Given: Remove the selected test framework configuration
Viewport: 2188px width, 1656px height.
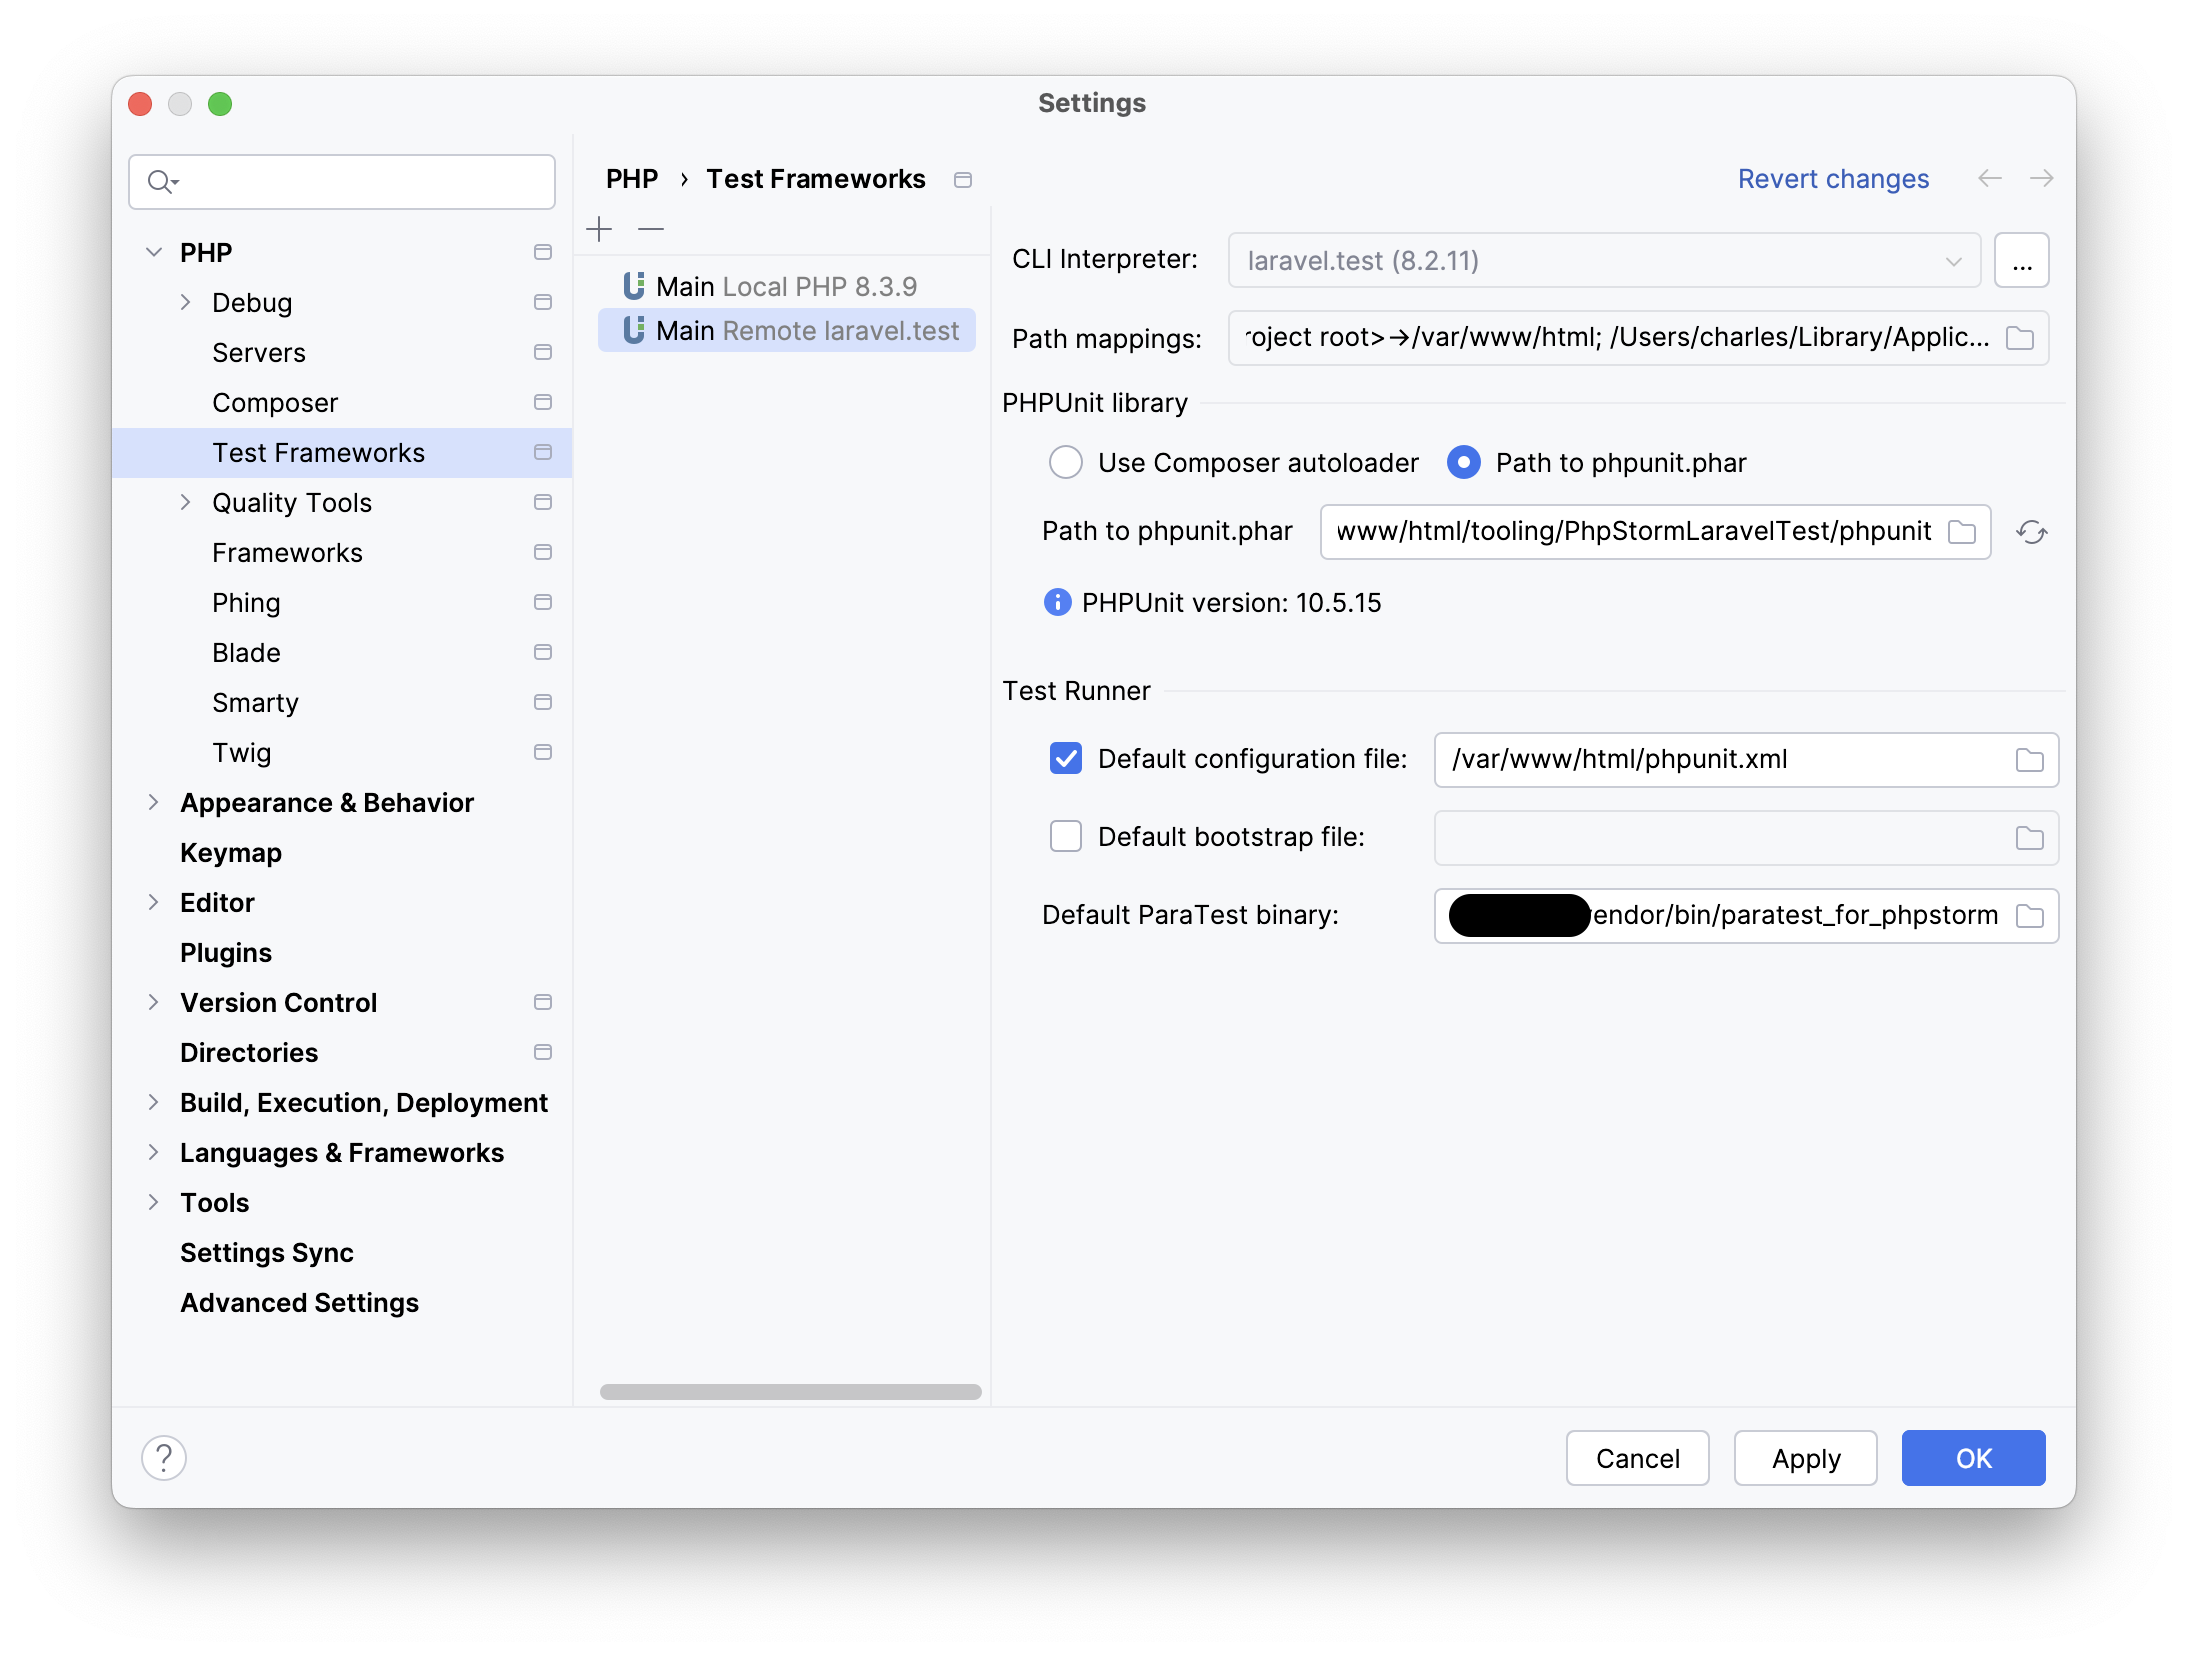Looking at the screenshot, I should pyautogui.click(x=651, y=229).
